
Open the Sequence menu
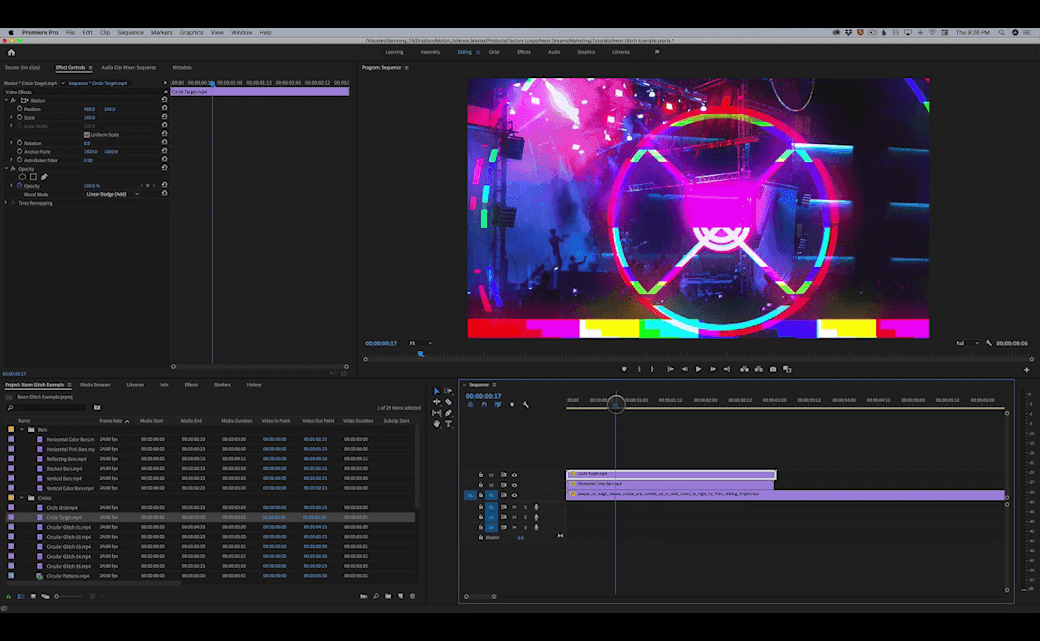tap(130, 33)
